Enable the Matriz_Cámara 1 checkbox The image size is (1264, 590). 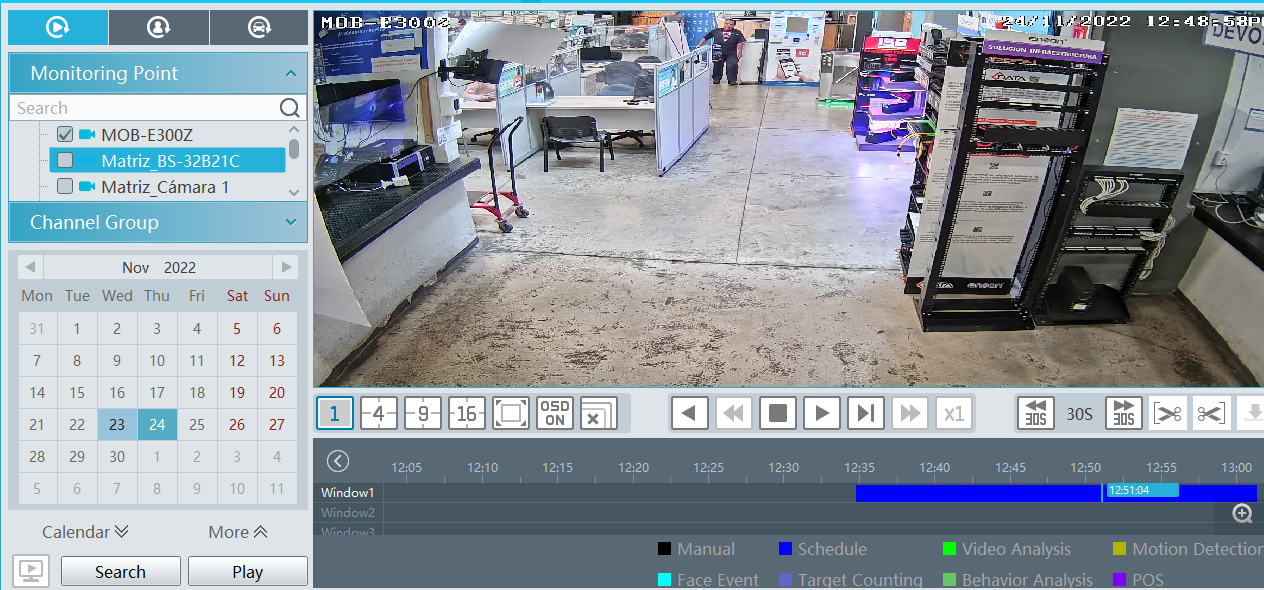(65, 186)
